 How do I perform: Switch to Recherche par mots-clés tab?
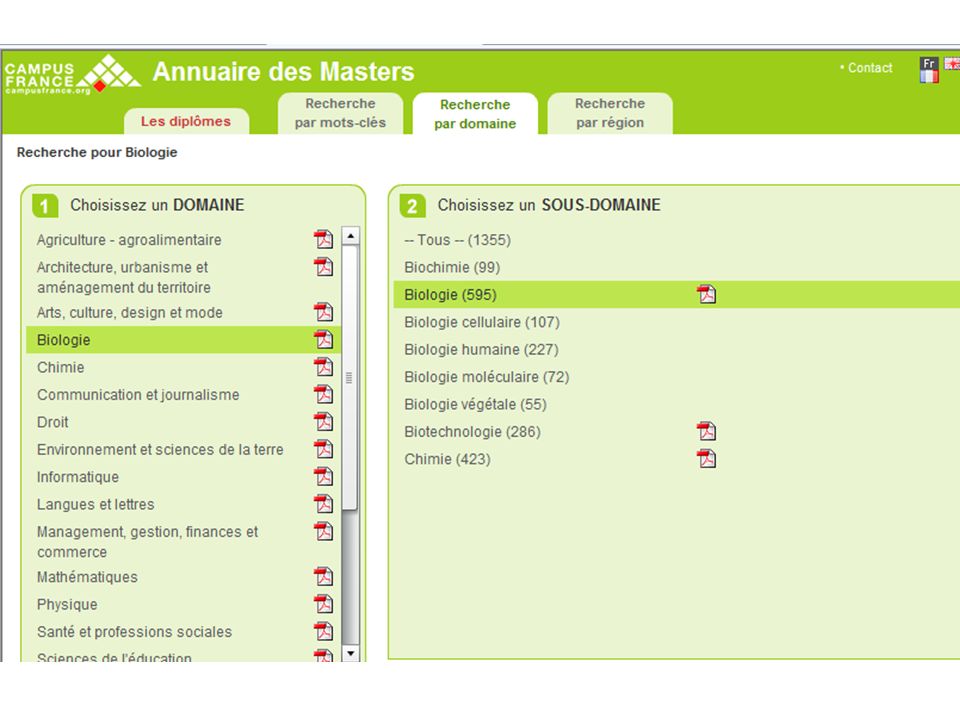(x=340, y=113)
